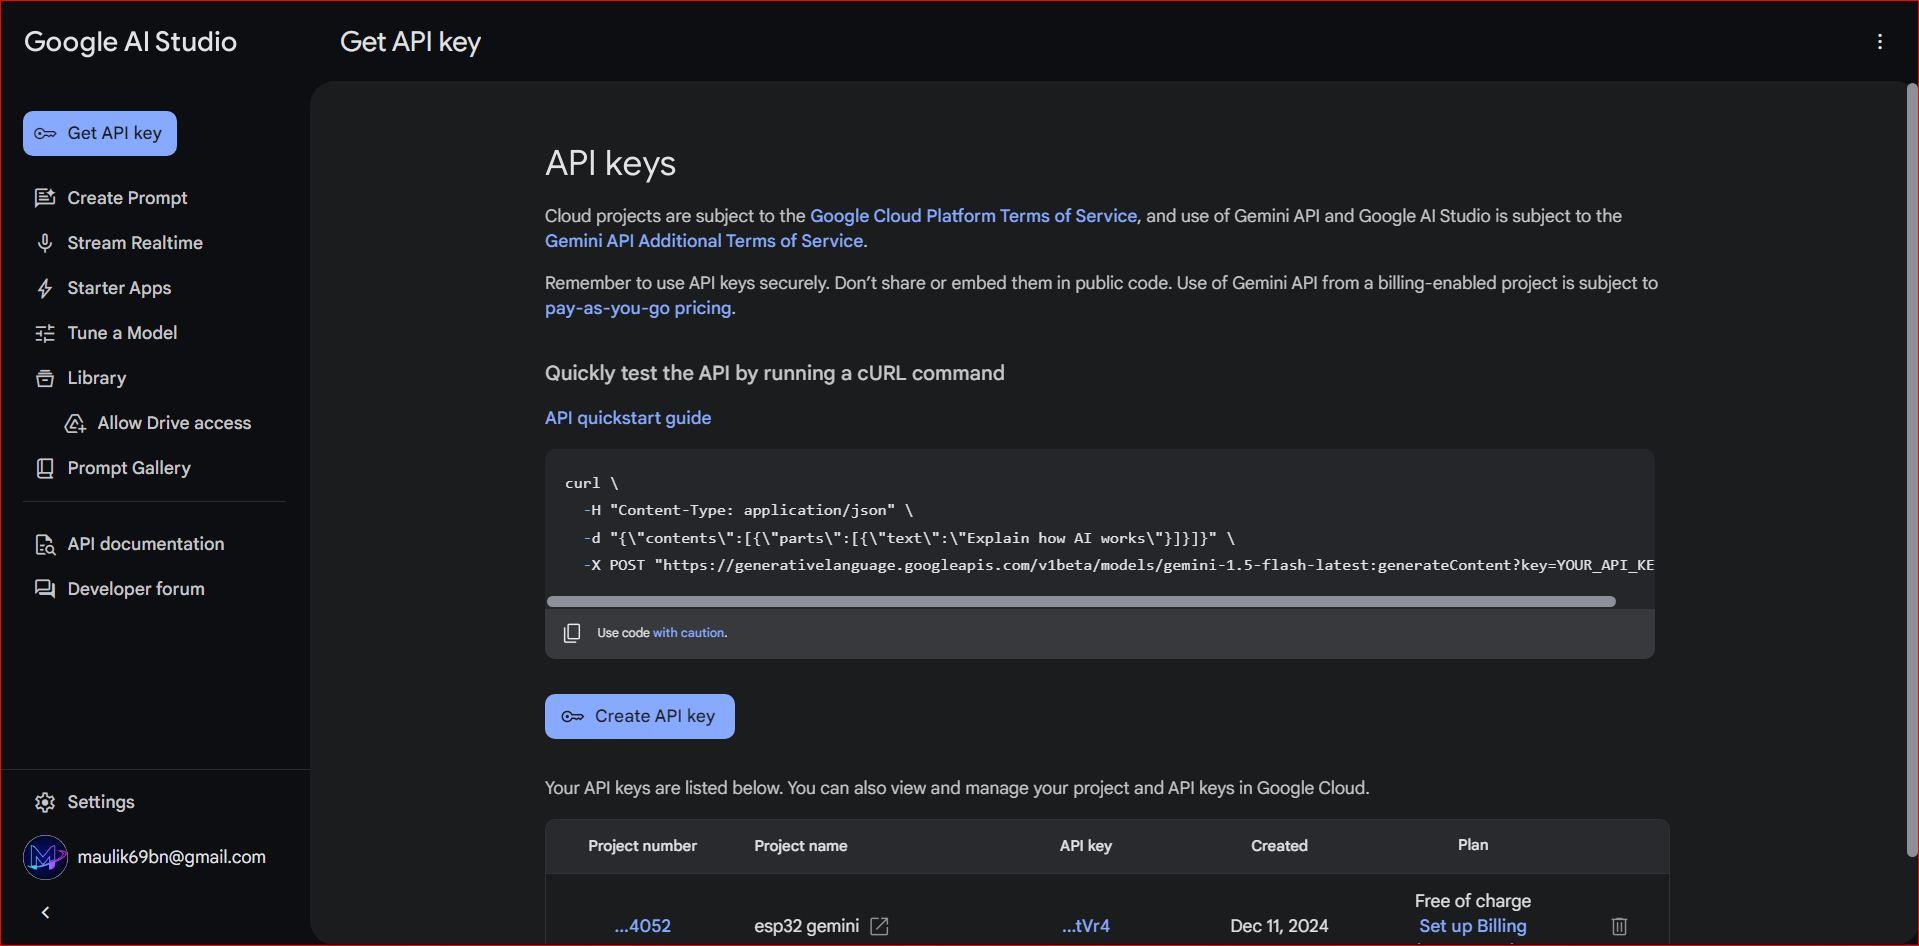
Task: Click the Google AI Studio logo text
Action: (x=130, y=41)
